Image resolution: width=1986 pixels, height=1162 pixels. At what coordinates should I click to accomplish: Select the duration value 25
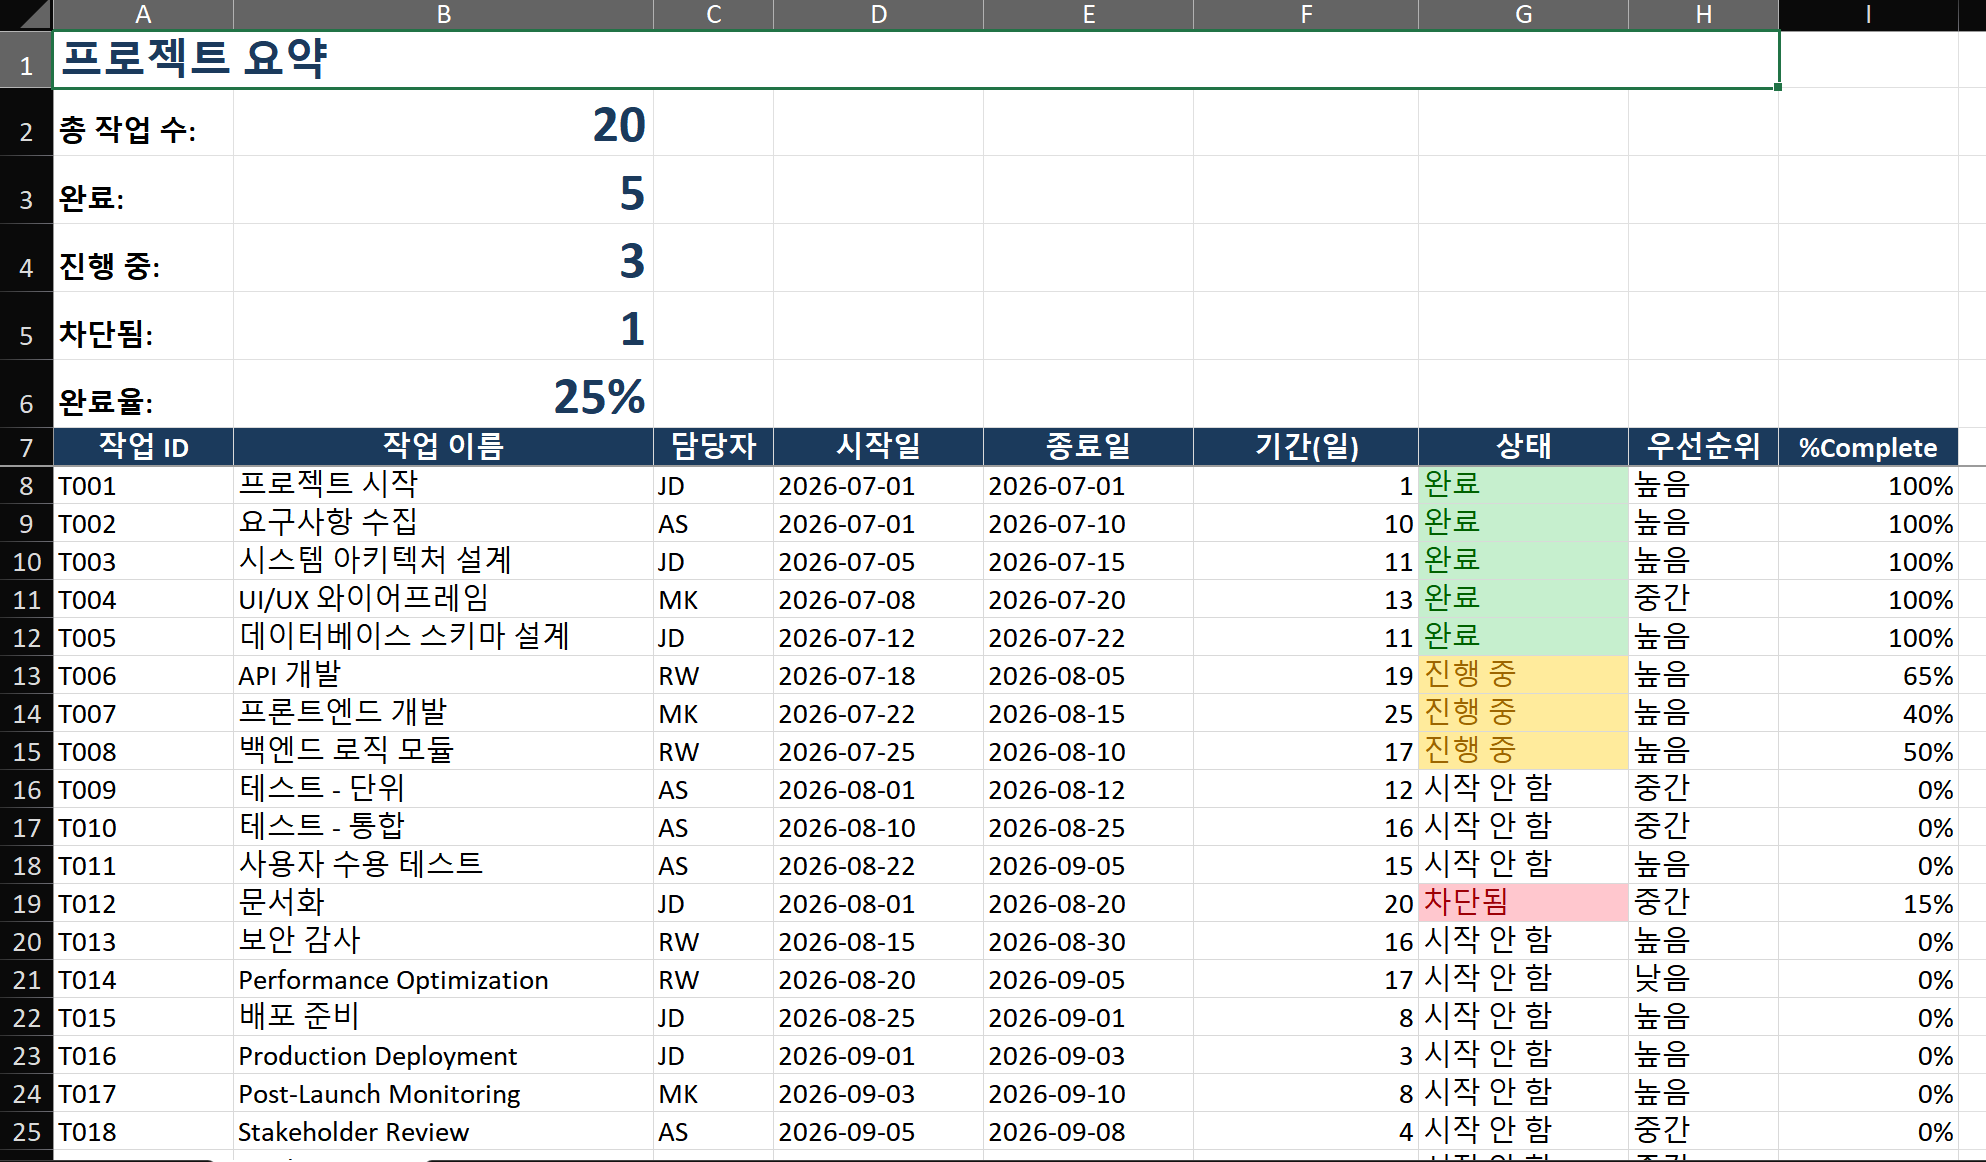pyautogui.click(x=1306, y=713)
